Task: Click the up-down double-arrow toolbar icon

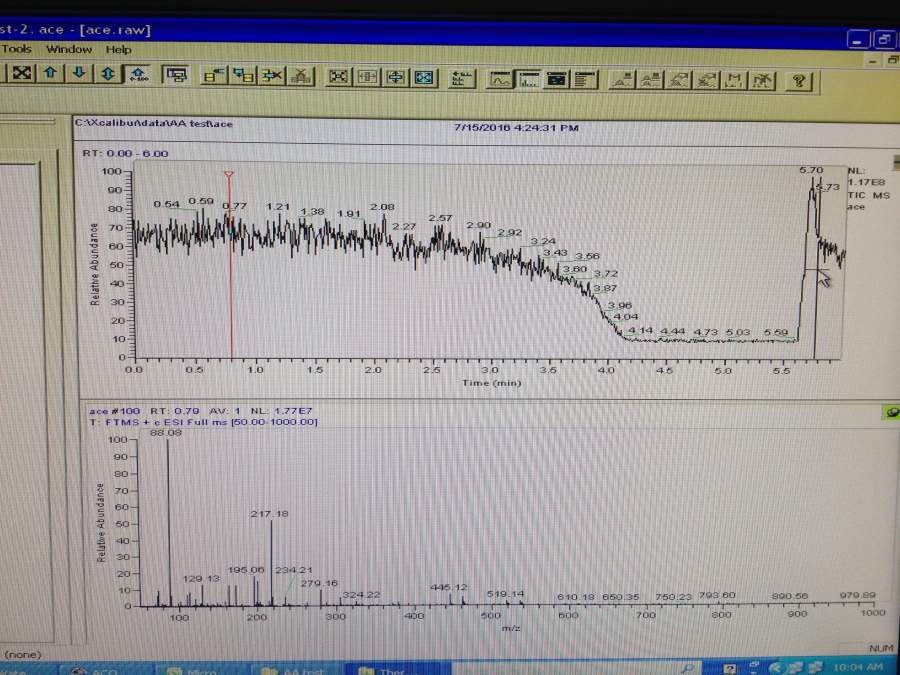Action: coord(108,74)
